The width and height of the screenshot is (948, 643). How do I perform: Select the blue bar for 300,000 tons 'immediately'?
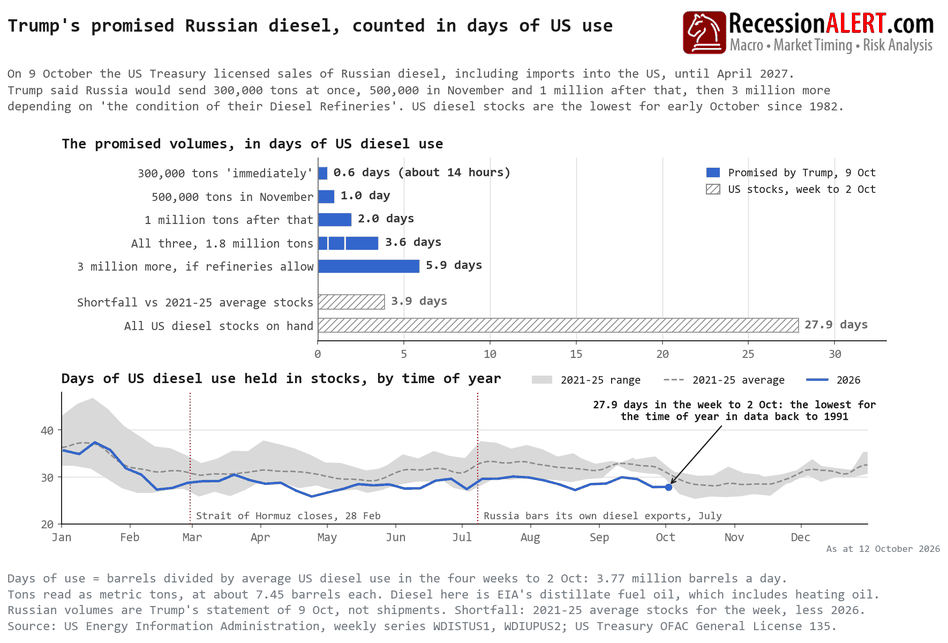click(323, 173)
